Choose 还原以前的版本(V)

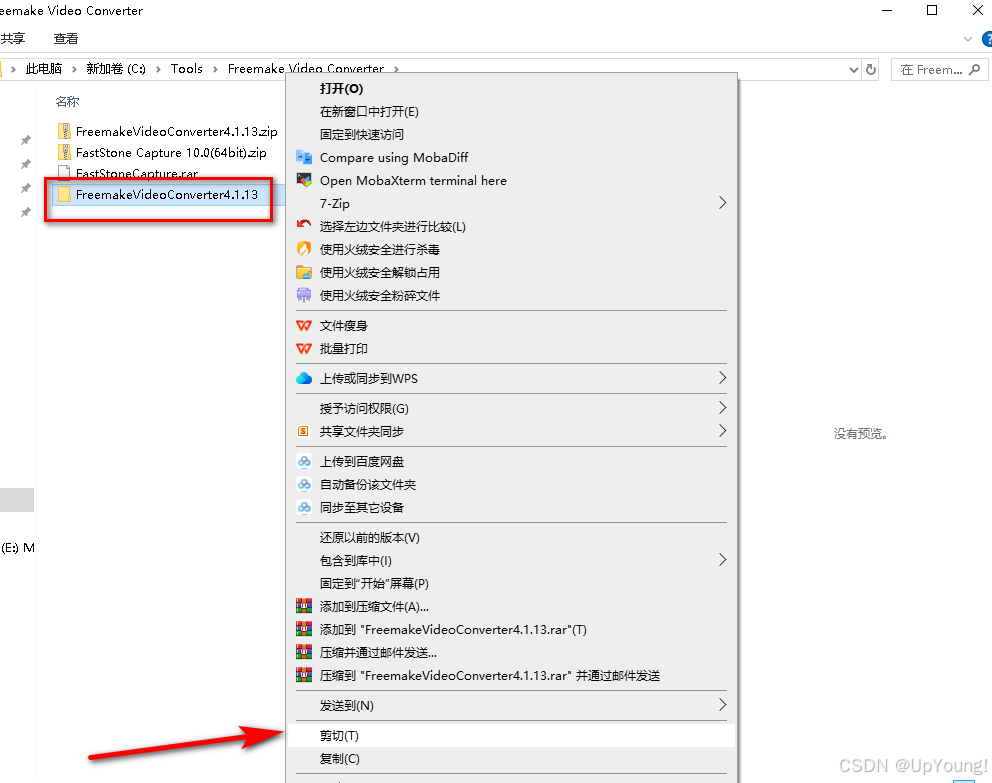[369, 538]
